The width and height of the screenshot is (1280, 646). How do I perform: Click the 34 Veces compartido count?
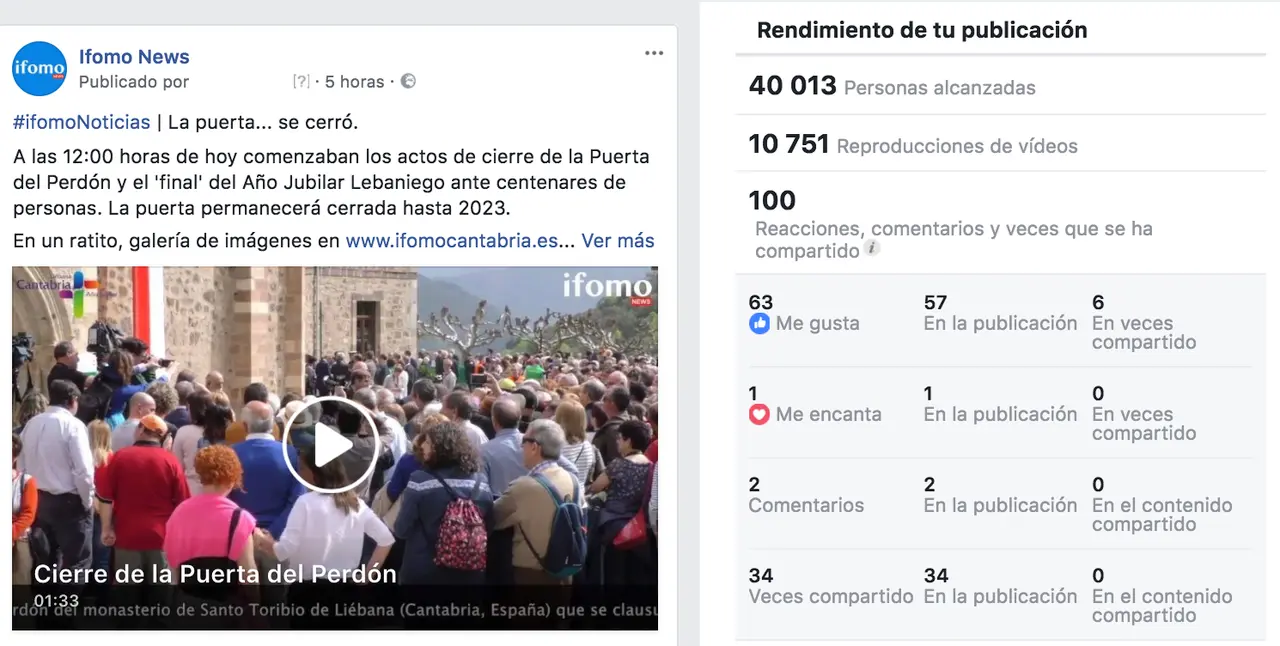click(x=831, y=586)
